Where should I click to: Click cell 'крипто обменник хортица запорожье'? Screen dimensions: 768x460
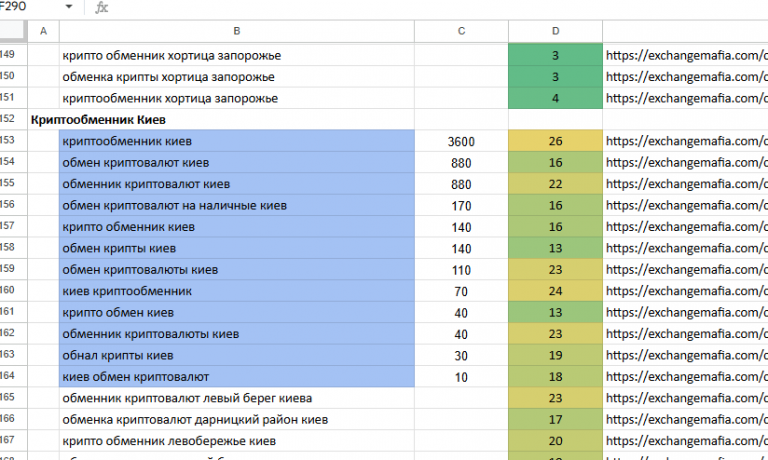pos(237,55)
